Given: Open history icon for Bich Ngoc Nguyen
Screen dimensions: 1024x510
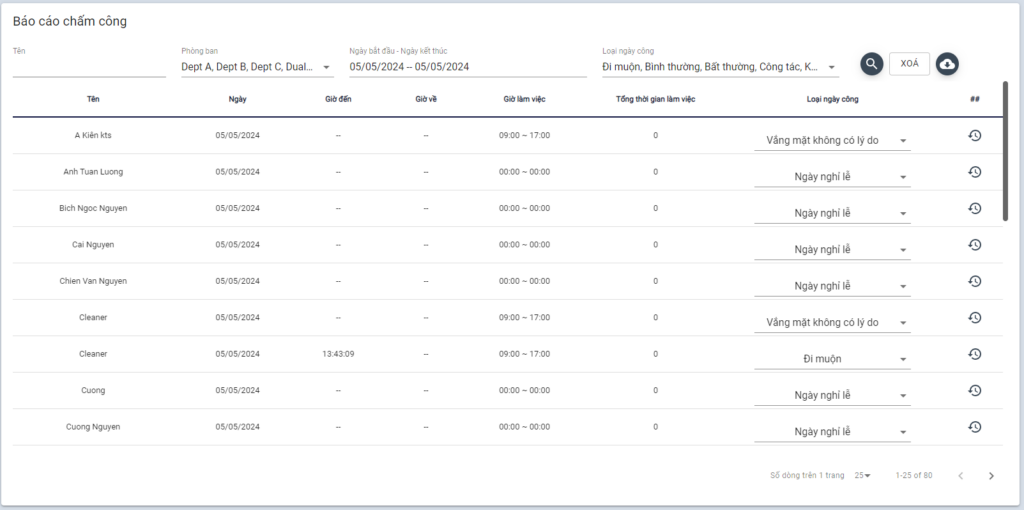Looking at the screenshot, I should 974,208.
